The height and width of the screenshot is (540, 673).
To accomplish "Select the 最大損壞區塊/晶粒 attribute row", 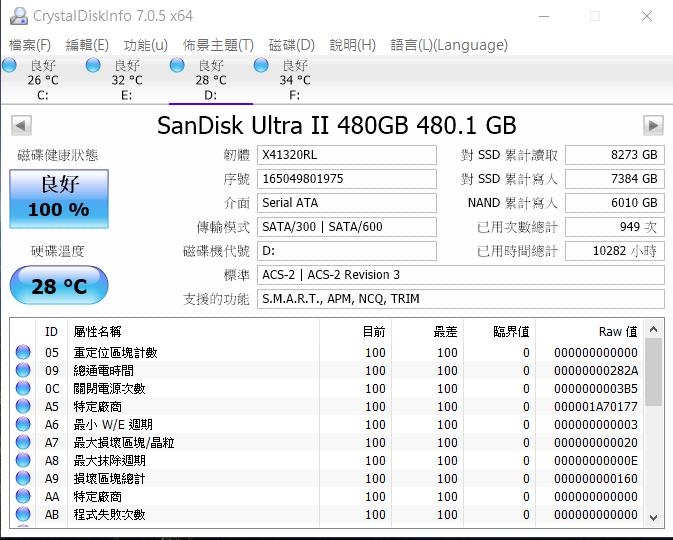I will pyautogui.click(x=327, y=443).
